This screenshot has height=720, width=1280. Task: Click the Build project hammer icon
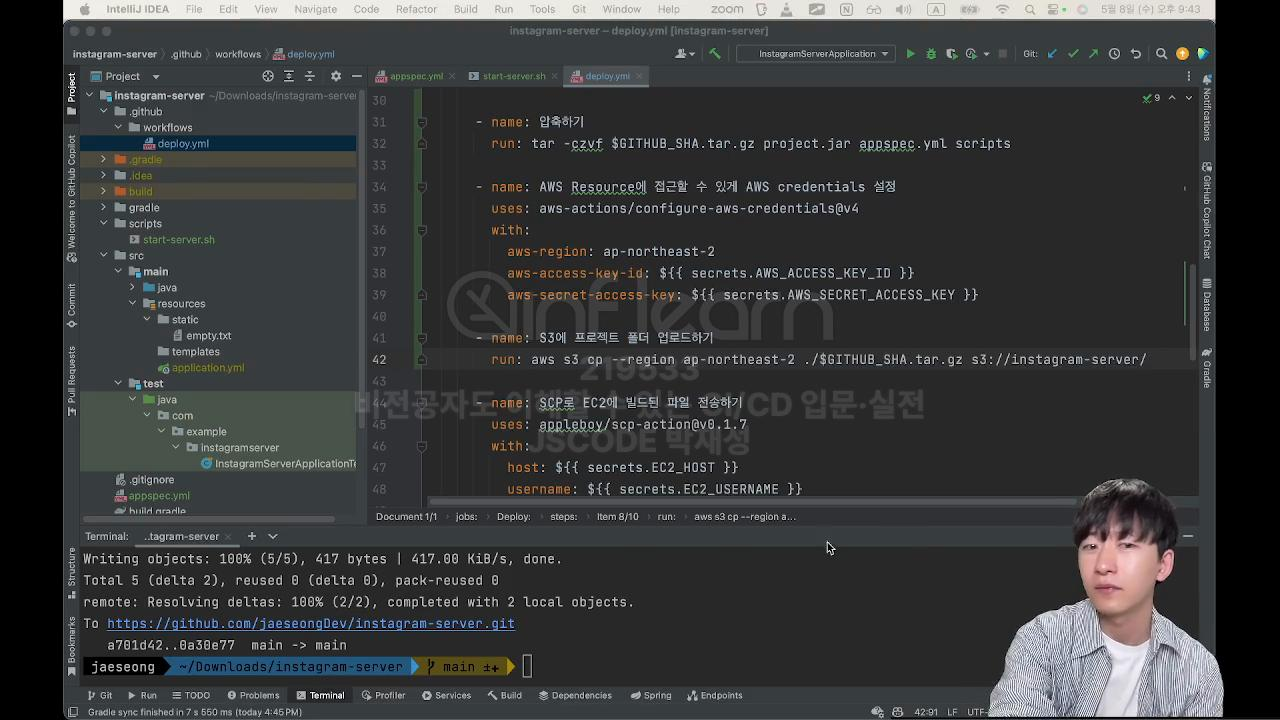(714, 54)
